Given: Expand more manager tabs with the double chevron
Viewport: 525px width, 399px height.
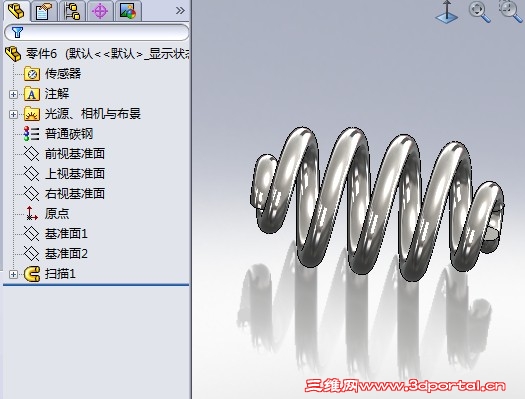Looking at the screenshot, I should [x=180, y=11].
